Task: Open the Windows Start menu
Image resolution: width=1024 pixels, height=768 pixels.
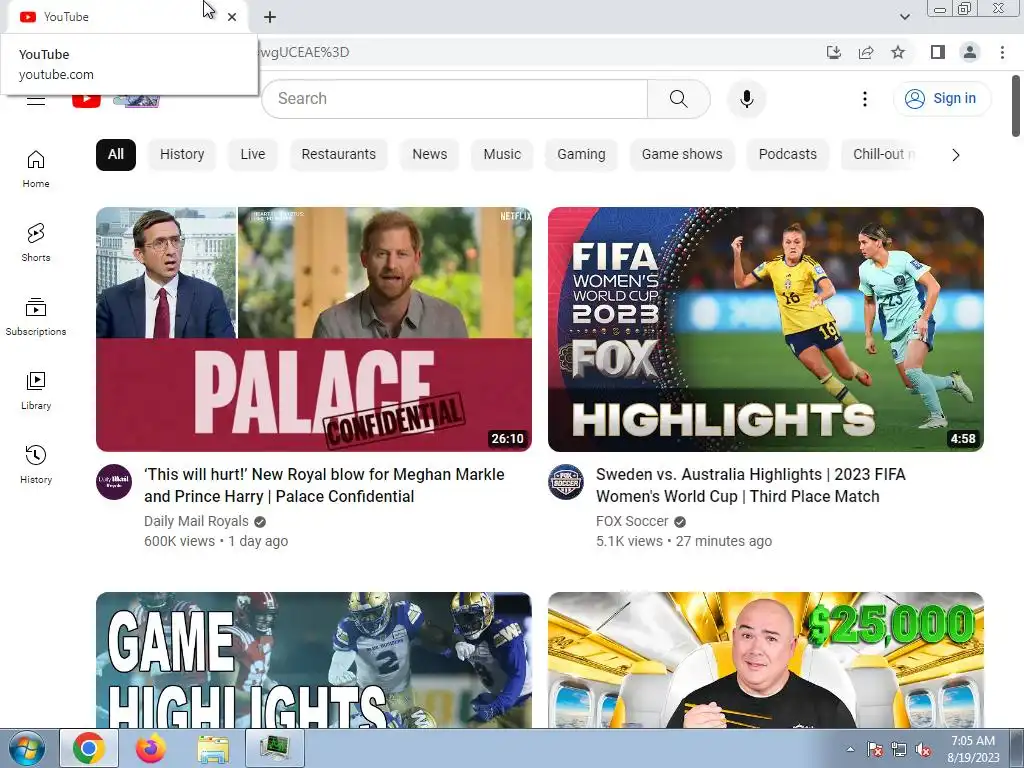Action: [27, 748]
